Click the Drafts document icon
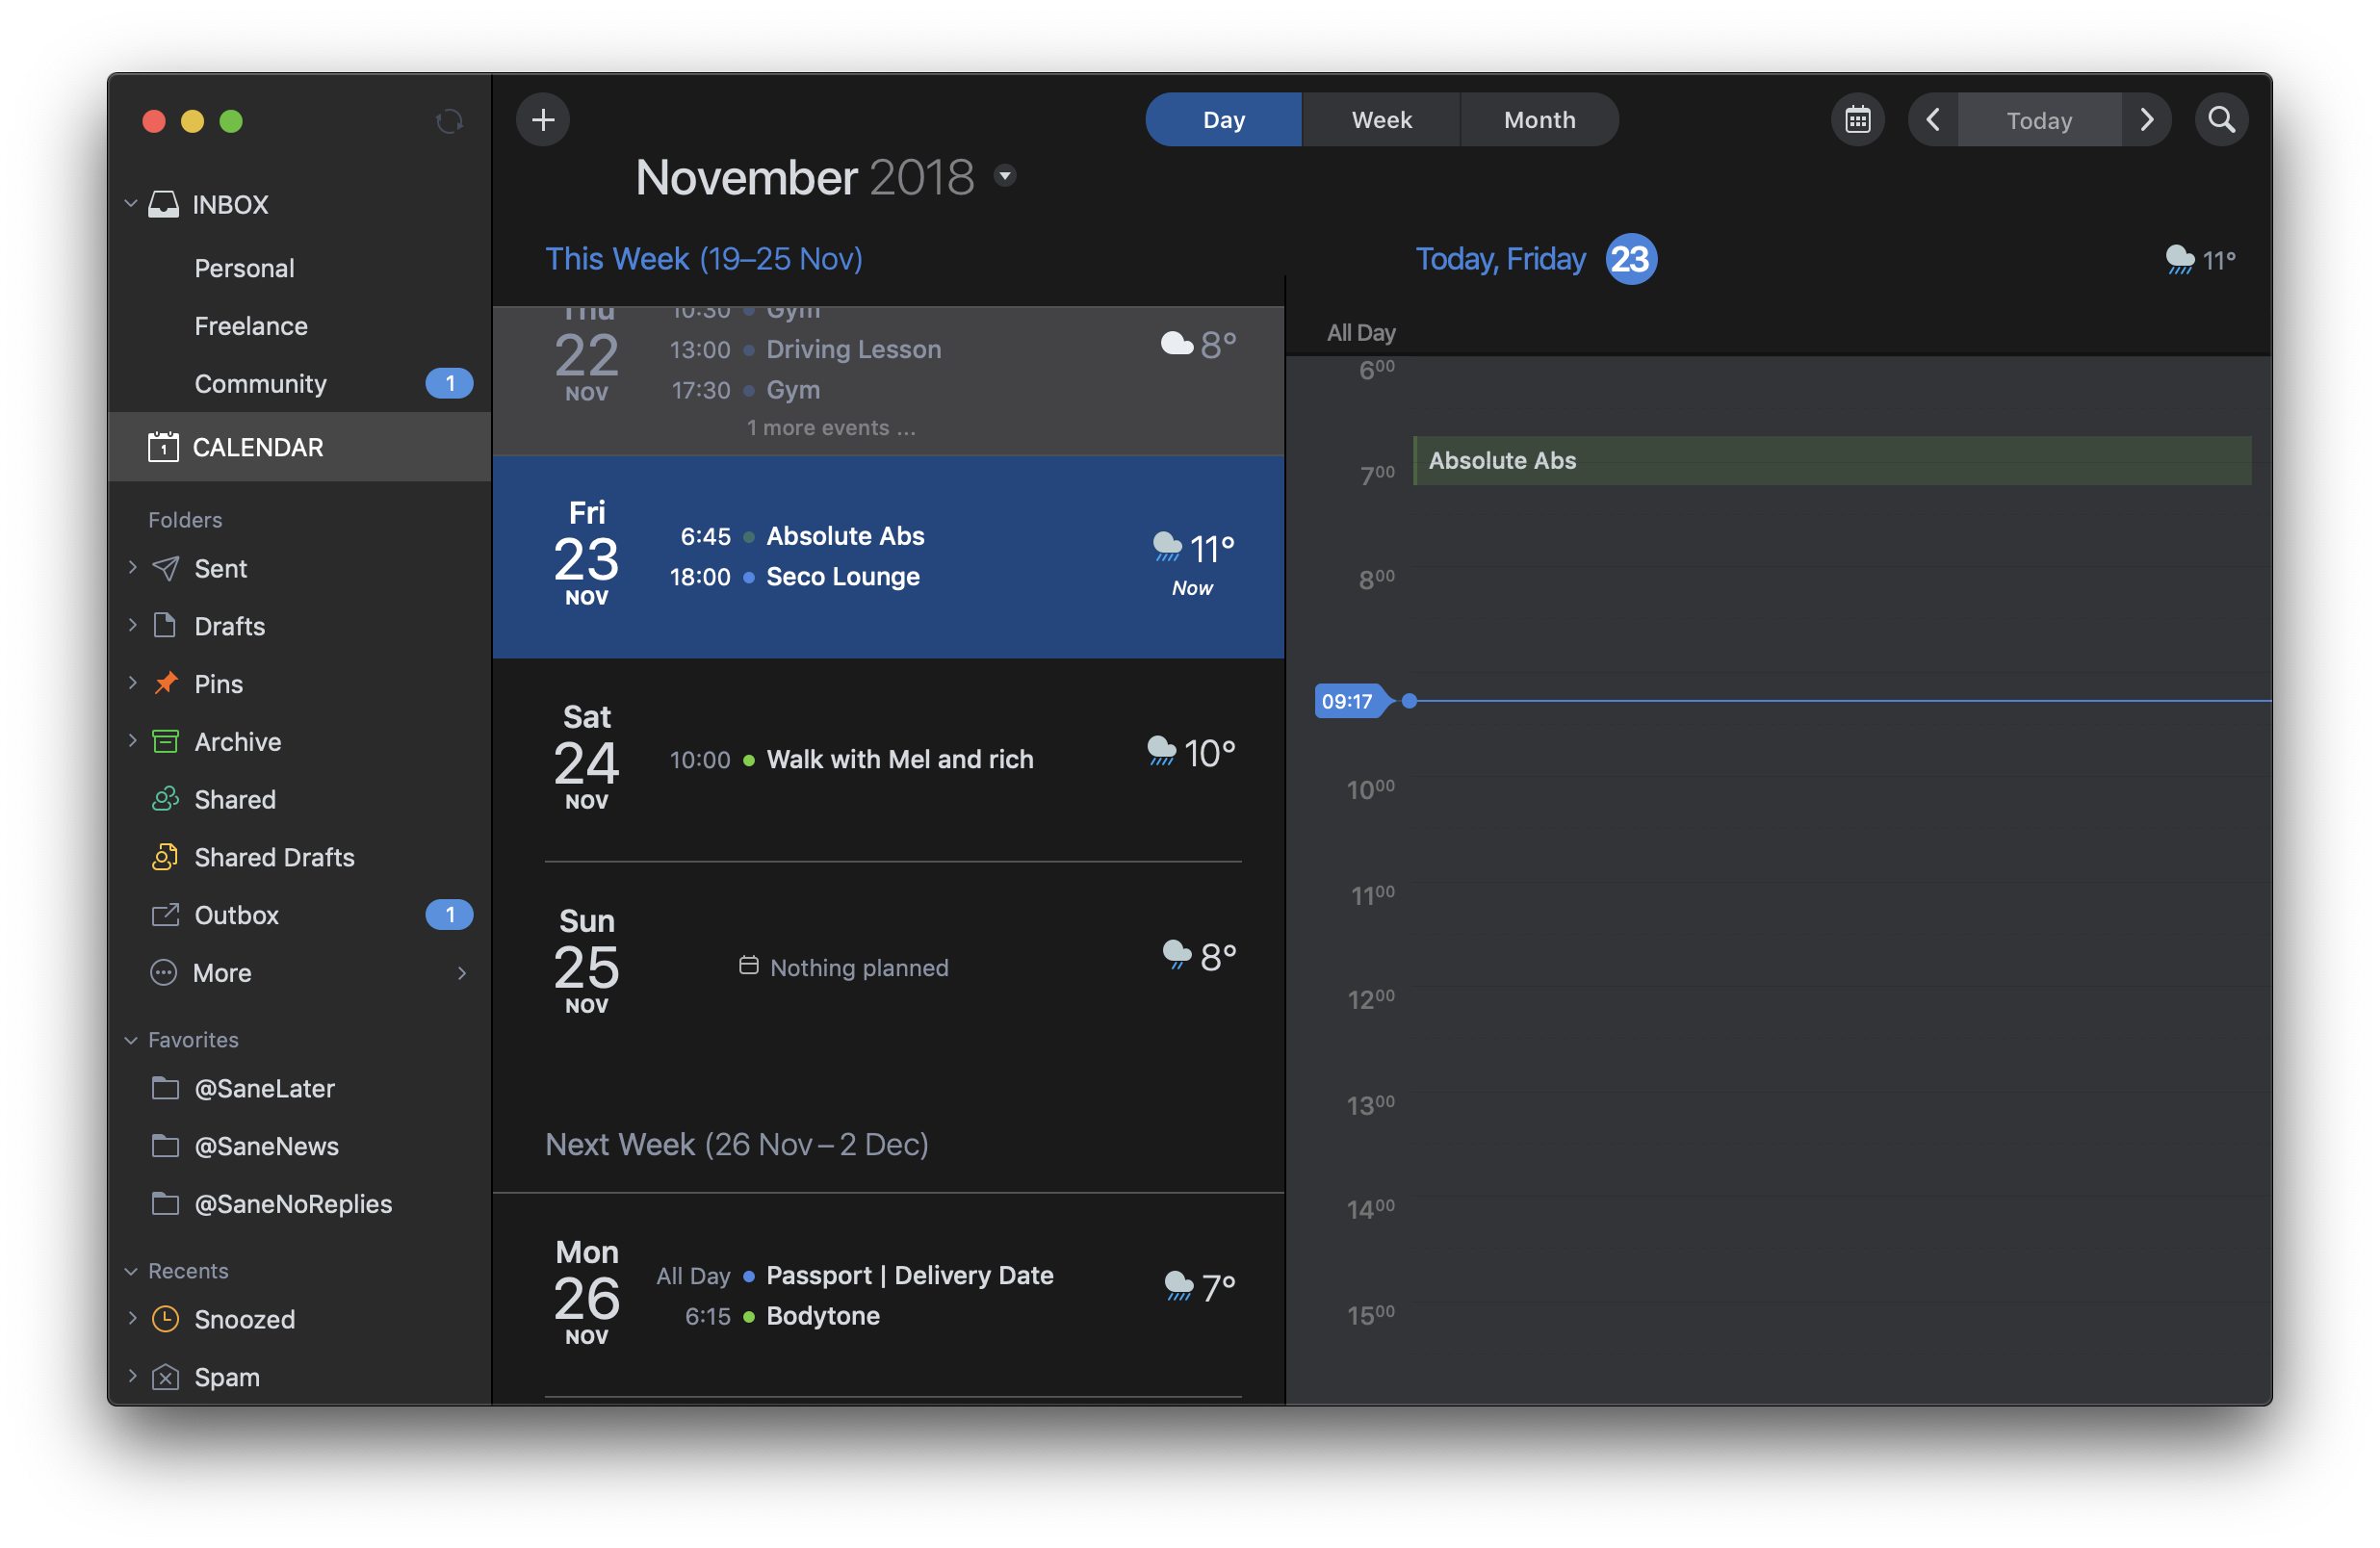Screen dimensions: 2380x1548 (x=165, y=626)
